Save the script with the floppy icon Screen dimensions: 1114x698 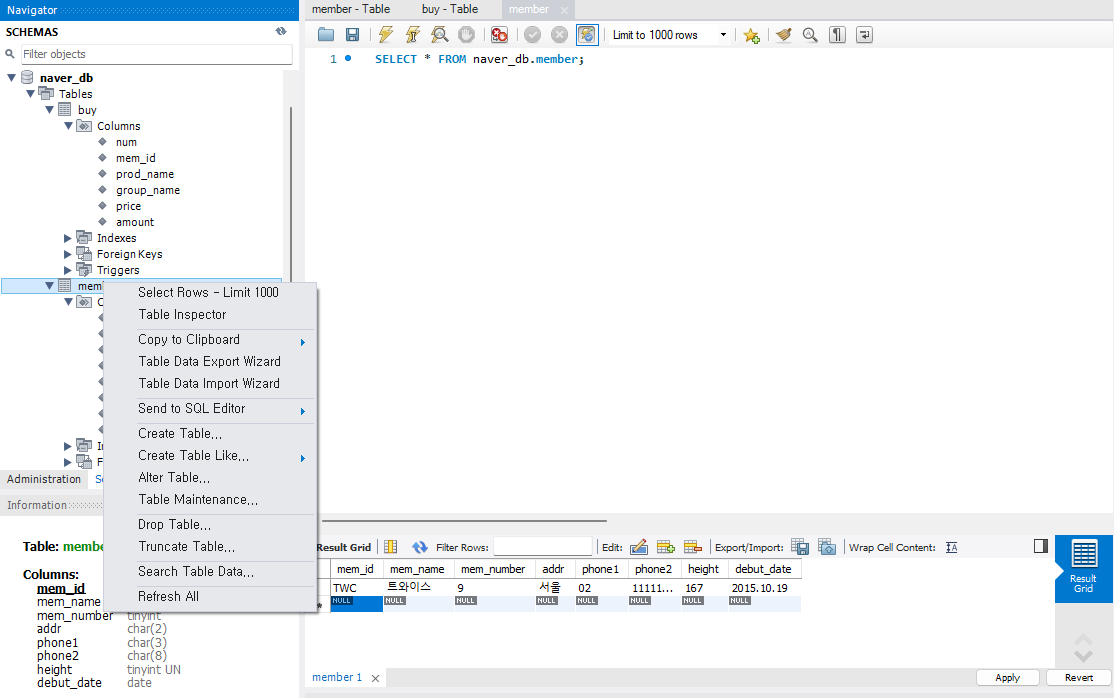coord(352,34)
